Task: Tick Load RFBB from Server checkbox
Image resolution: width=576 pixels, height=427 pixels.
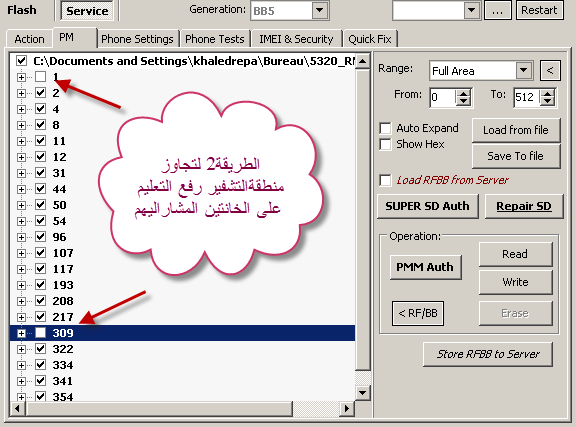Action: (x=385, y=180)
